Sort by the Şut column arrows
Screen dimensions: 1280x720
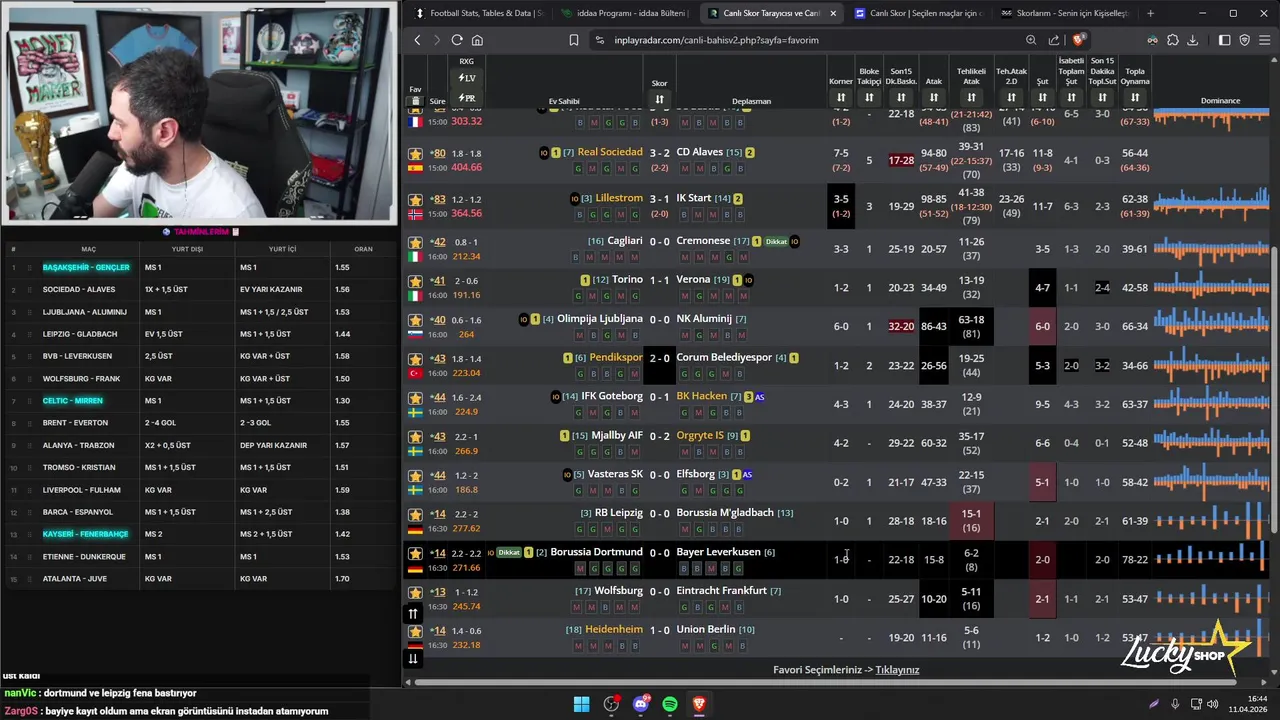pyautogui.click(x=1042, y=97)
